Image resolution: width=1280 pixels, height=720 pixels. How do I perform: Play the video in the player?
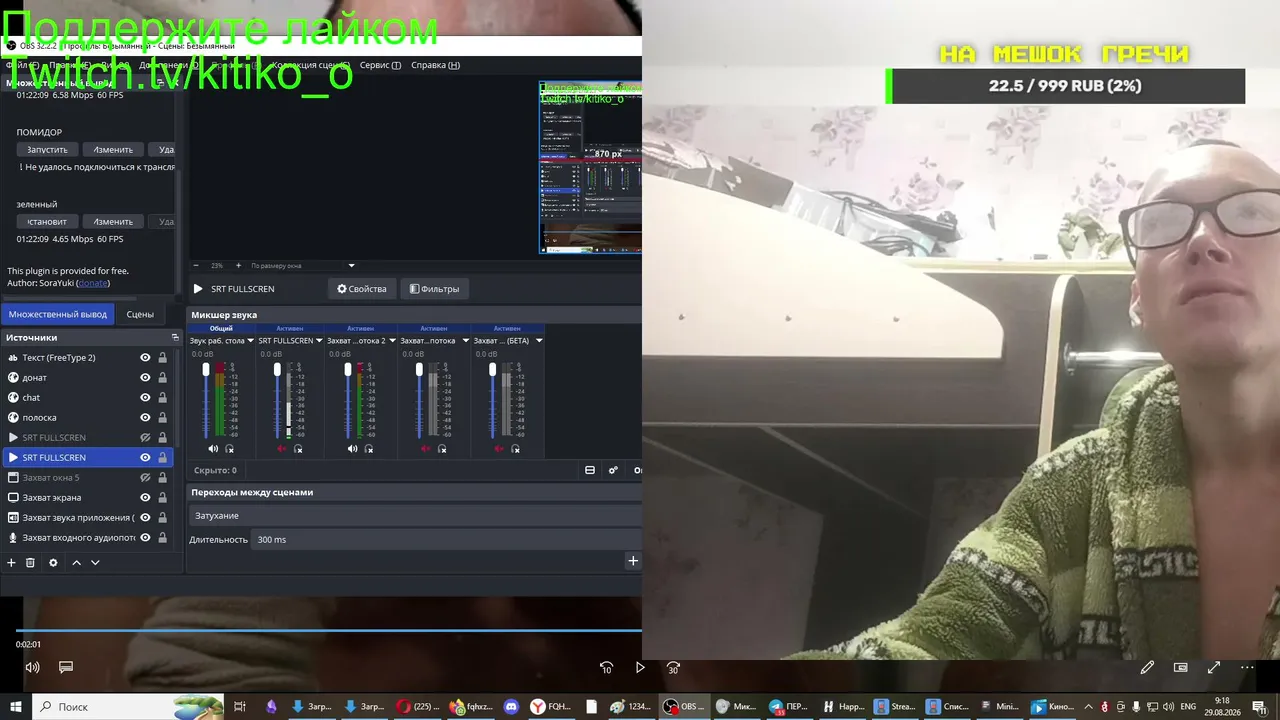pyautogui.click(x=640, y=667)
